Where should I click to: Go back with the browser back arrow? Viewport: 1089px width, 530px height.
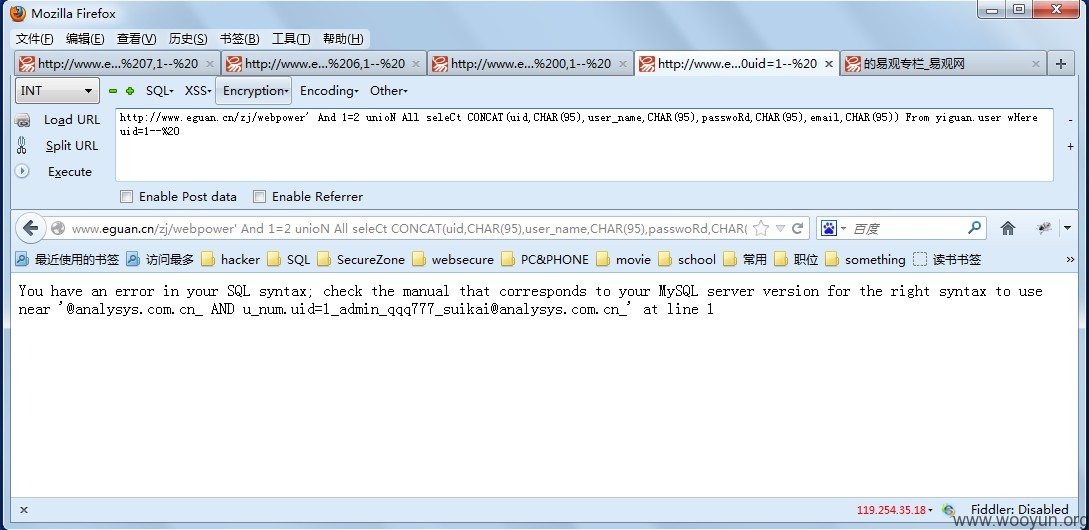[x=30, y=228]
